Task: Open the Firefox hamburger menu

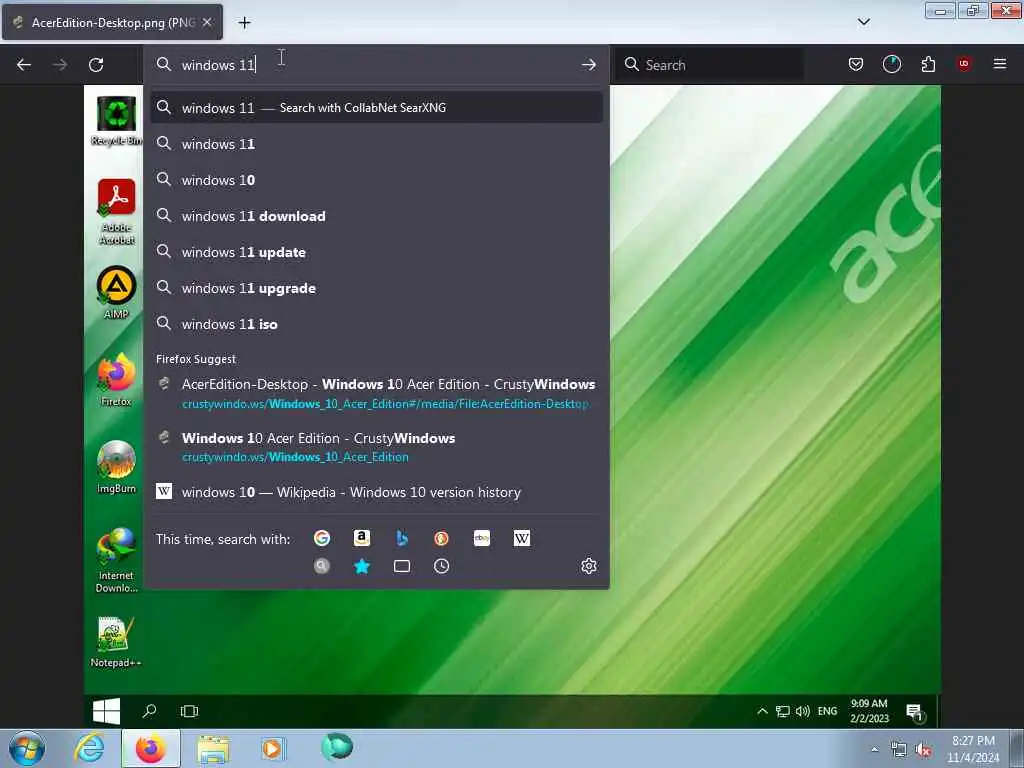Action: point(1000,64)
